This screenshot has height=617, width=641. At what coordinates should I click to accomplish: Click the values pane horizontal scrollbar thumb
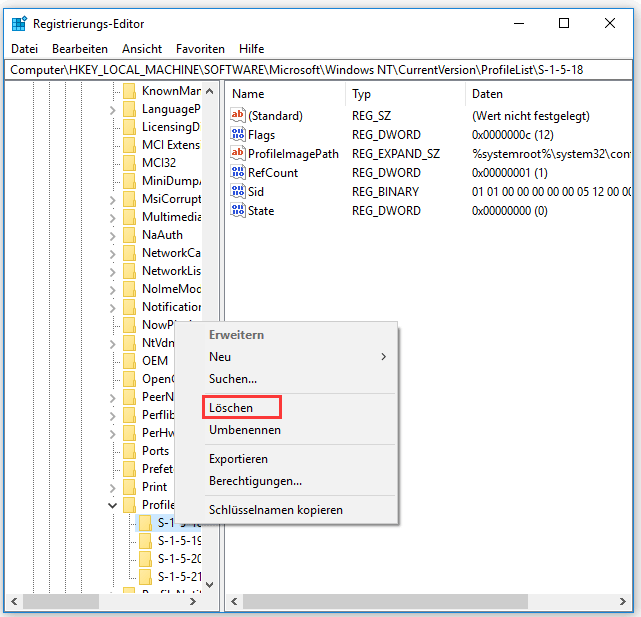click(x=385, y=601)
